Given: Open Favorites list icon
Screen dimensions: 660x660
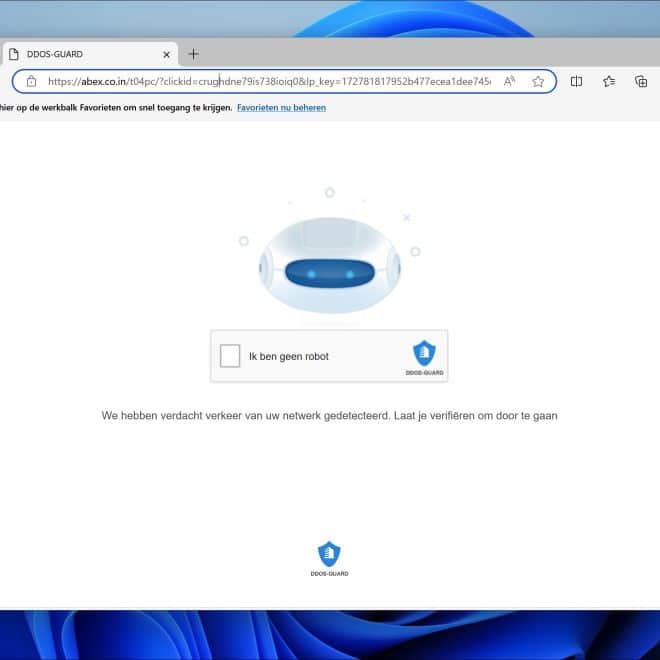Looking at the screenshot, I should click(x=609, y=81).
